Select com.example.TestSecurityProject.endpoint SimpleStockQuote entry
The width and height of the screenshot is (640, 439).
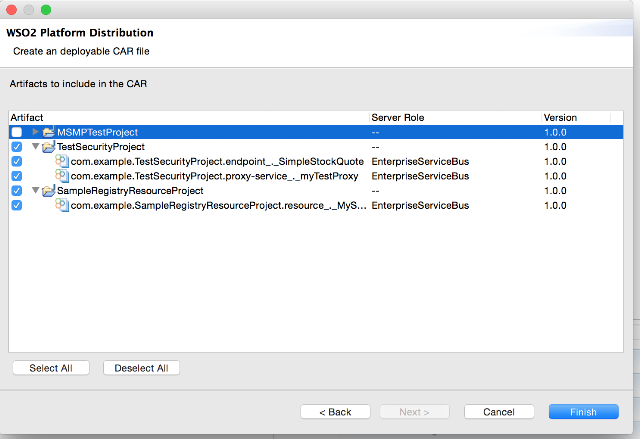coord(217,162)
